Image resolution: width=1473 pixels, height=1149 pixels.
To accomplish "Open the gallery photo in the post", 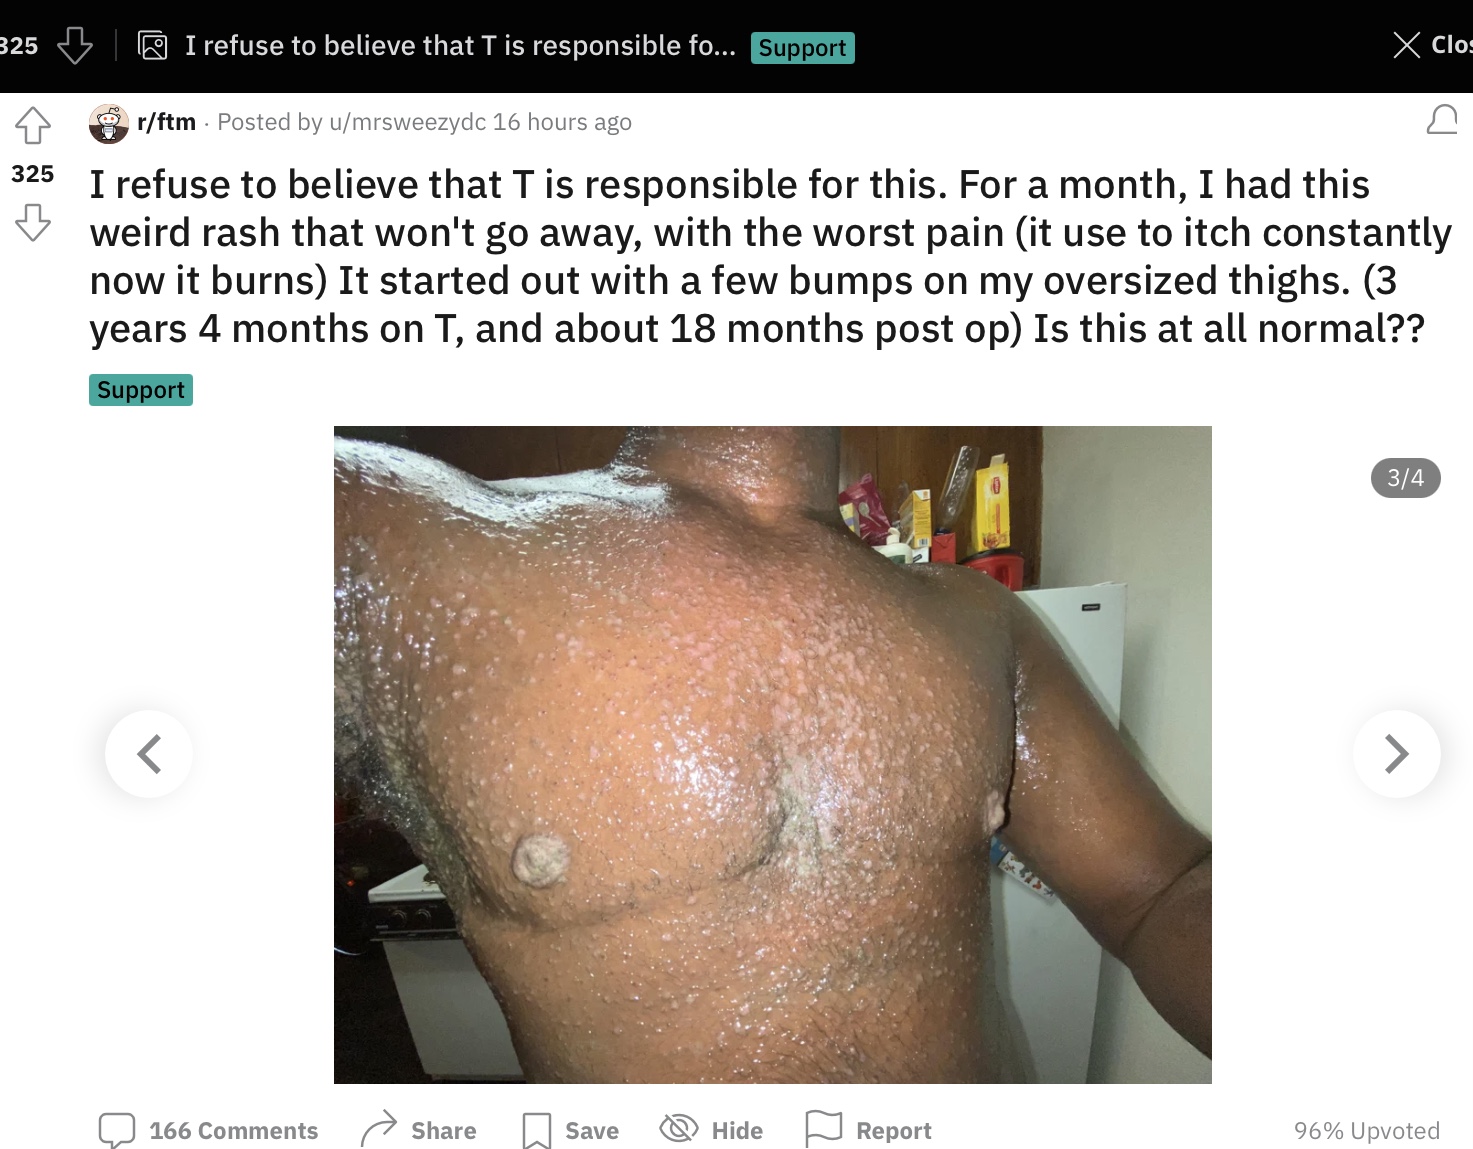I will pos(772,755).
